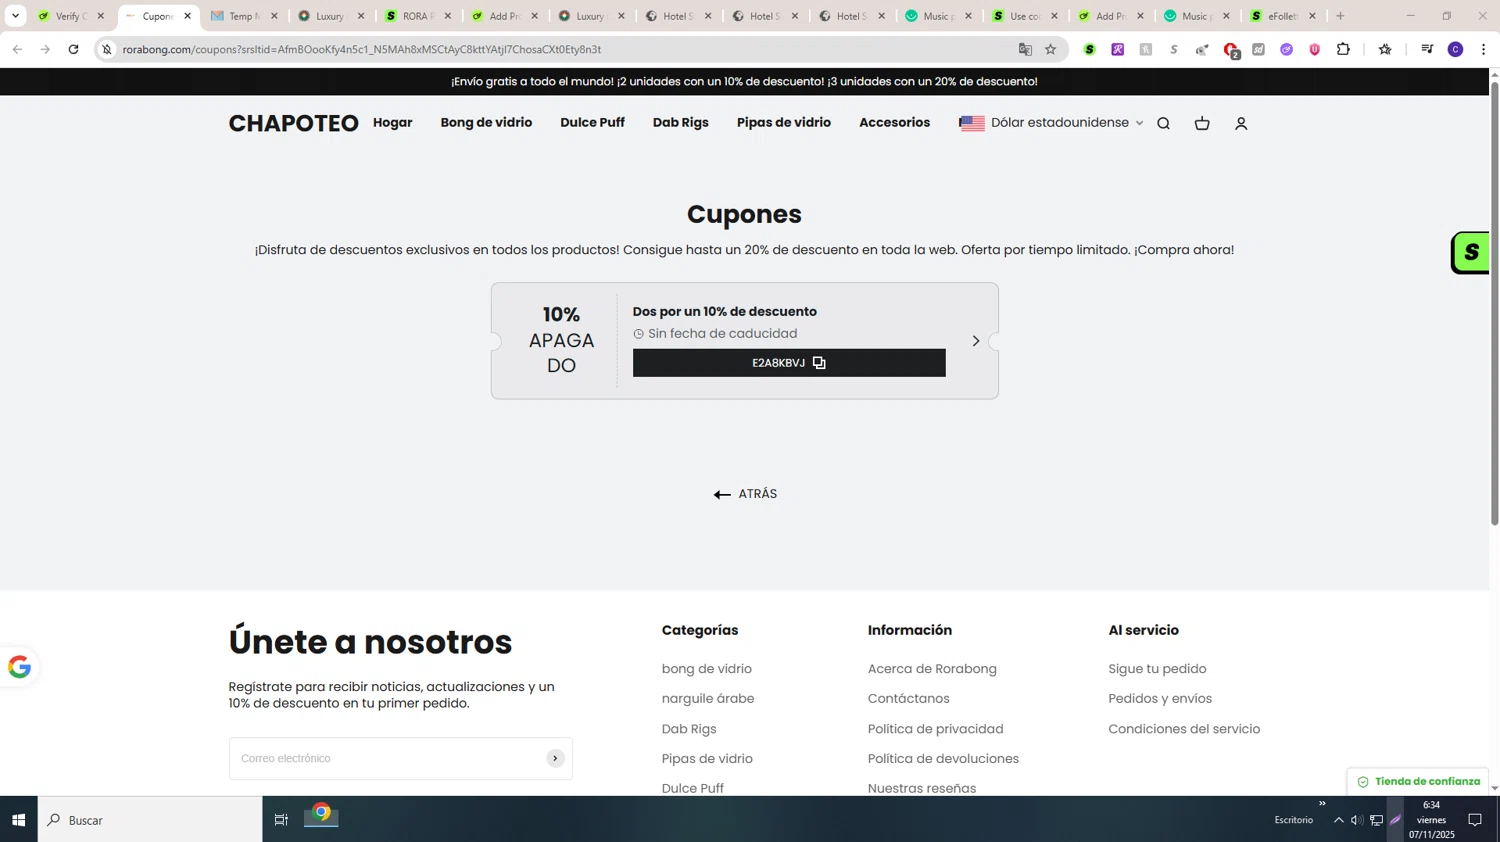Click the address bar URL
Viewport: 1500px width, 842px height.
pos(361,49)
